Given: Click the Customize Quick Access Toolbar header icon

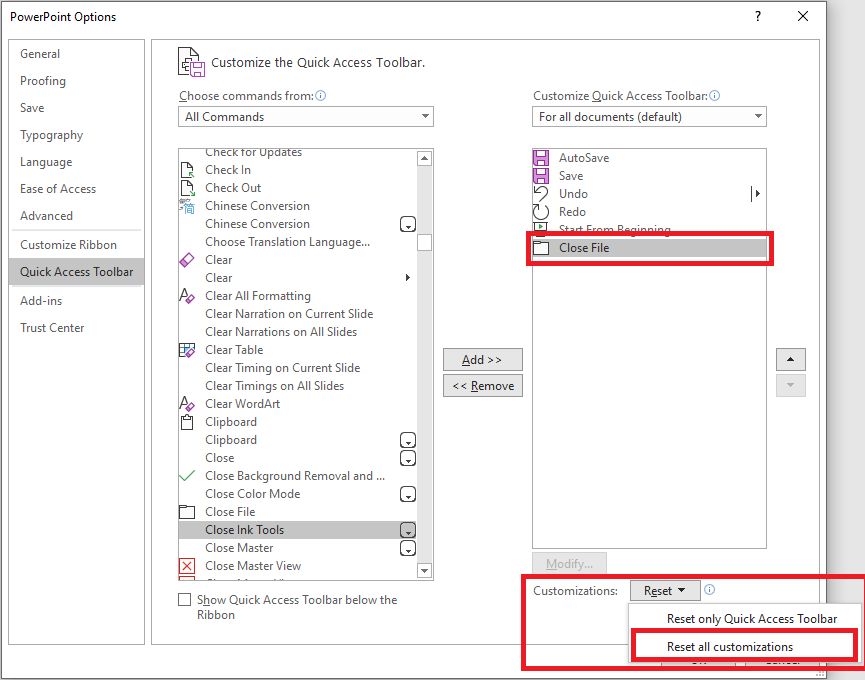Looking at the screenshot, I should click(x=191, y=62).
